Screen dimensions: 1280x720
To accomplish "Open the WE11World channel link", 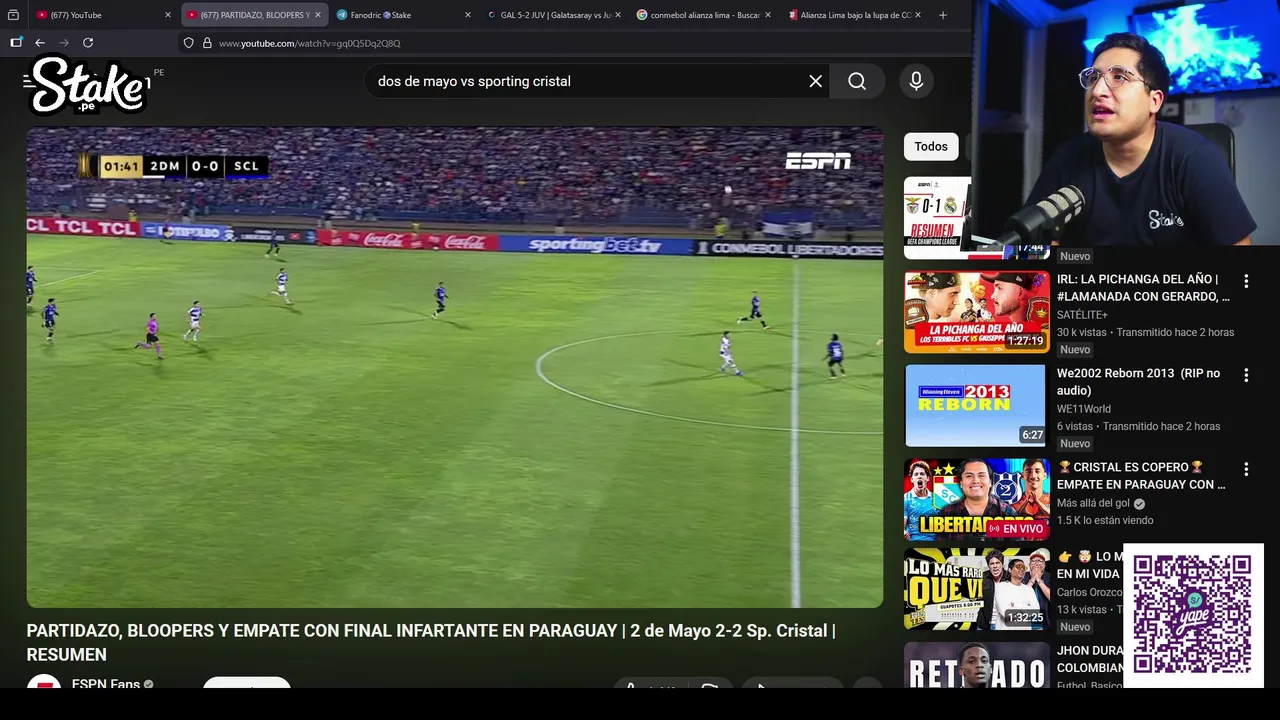I will click(x=1084, y=409).
